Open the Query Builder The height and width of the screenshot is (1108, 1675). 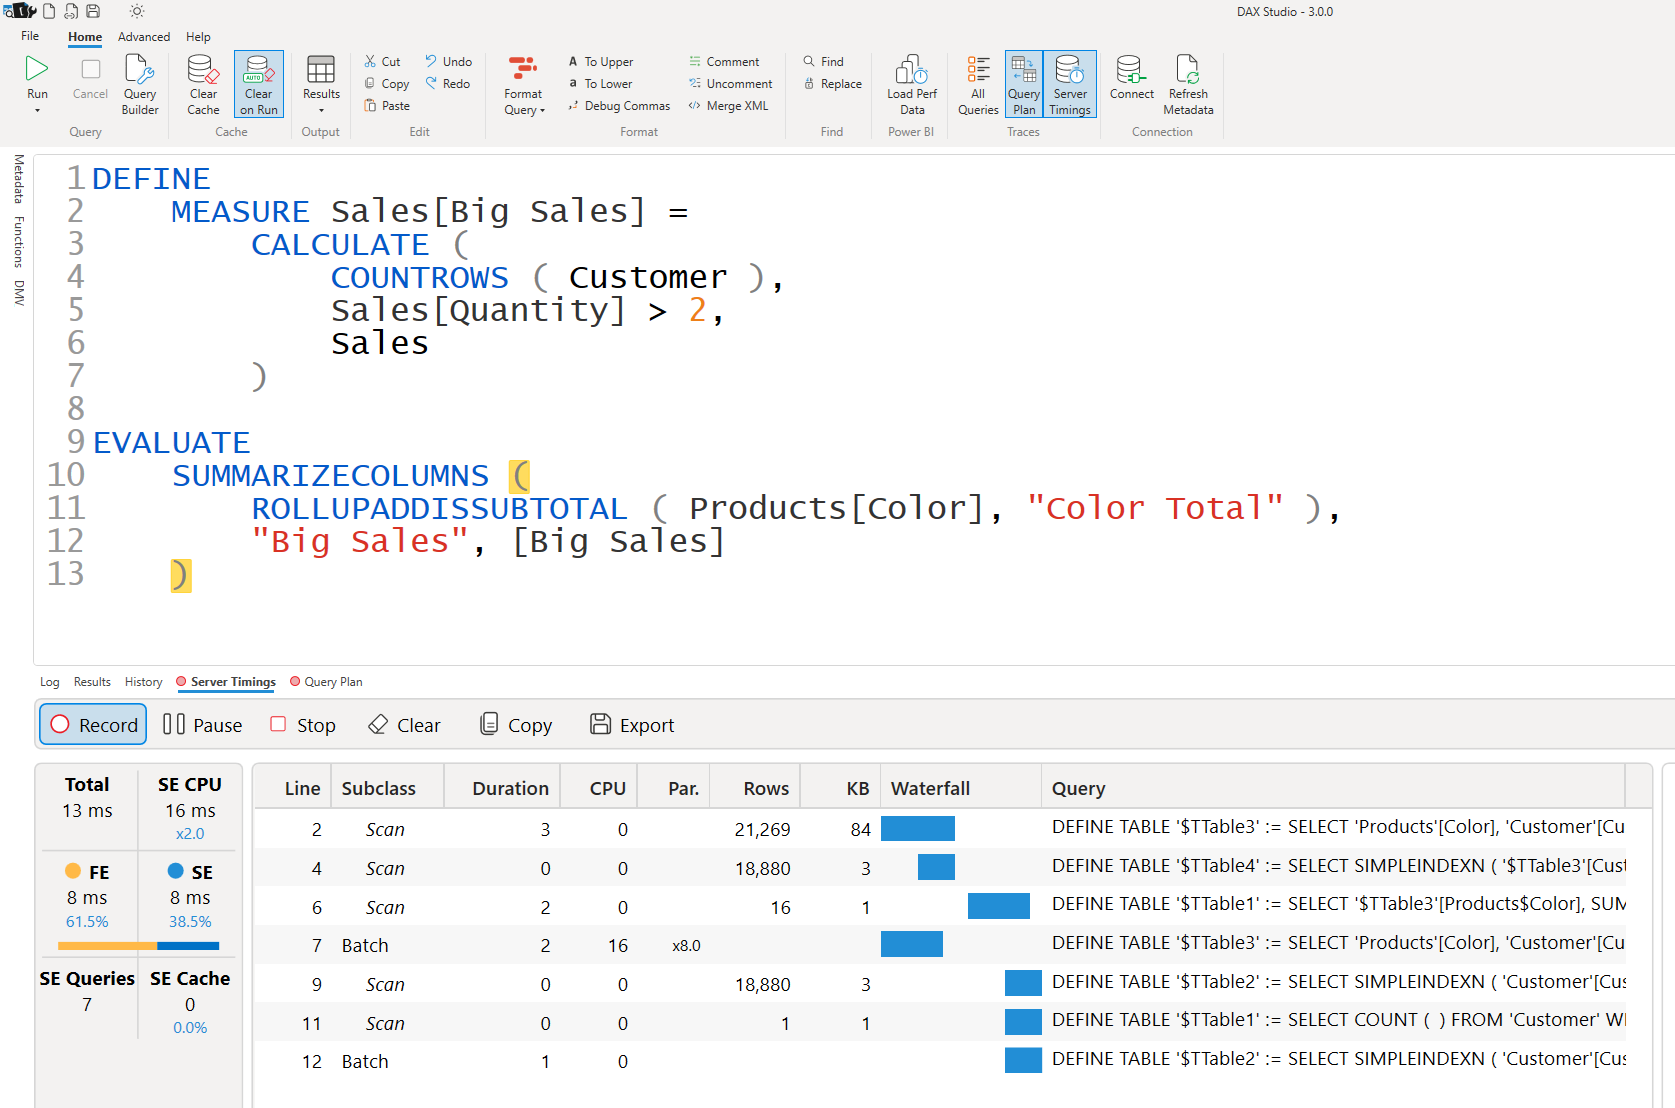139,84
